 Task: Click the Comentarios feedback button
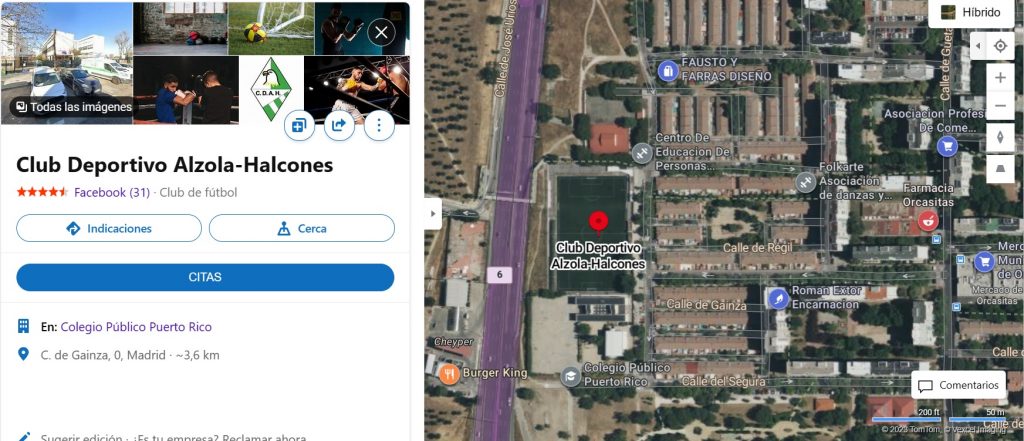click(x=958, y=385)
